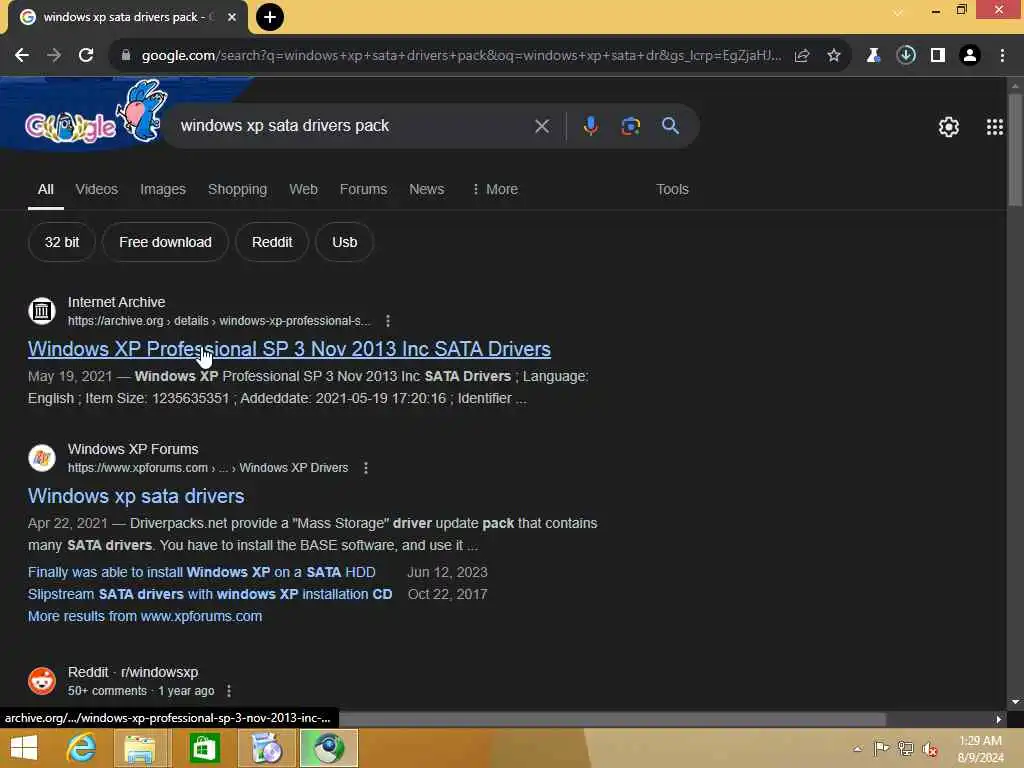Go back to previous page

22,56
